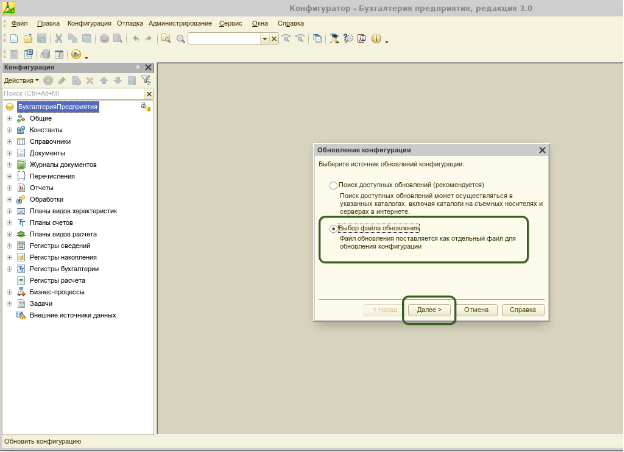Image resolution: width=624 pixels, height=452 pixels.
Task: Click the Syntax assistant graduate icon
Action: pyautogui.click(x=334, y=39)
